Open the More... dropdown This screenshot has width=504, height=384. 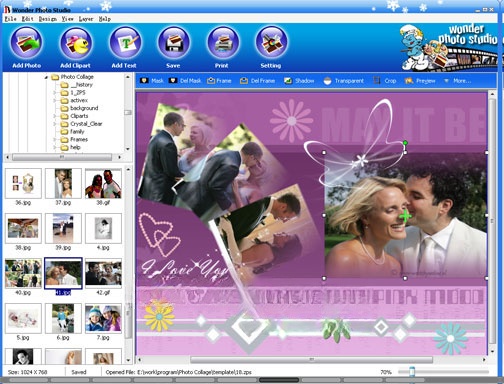pyautogui.click(x=457, y=81)
